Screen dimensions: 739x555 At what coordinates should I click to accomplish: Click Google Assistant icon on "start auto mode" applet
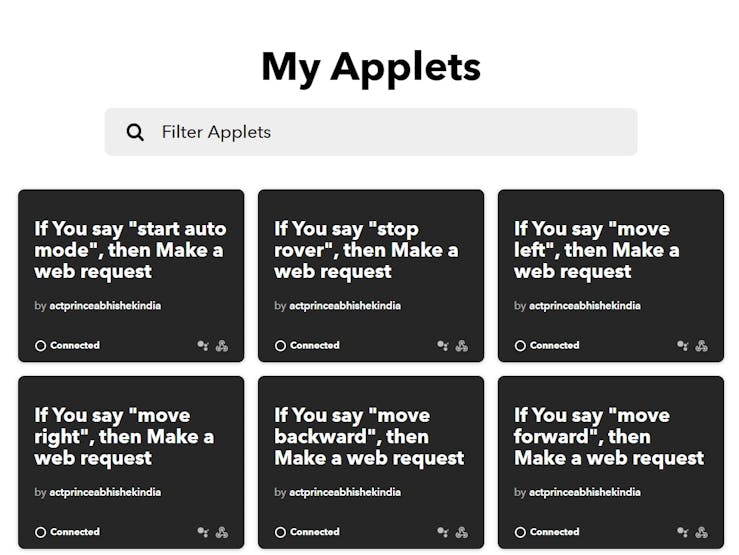(203, 346)
